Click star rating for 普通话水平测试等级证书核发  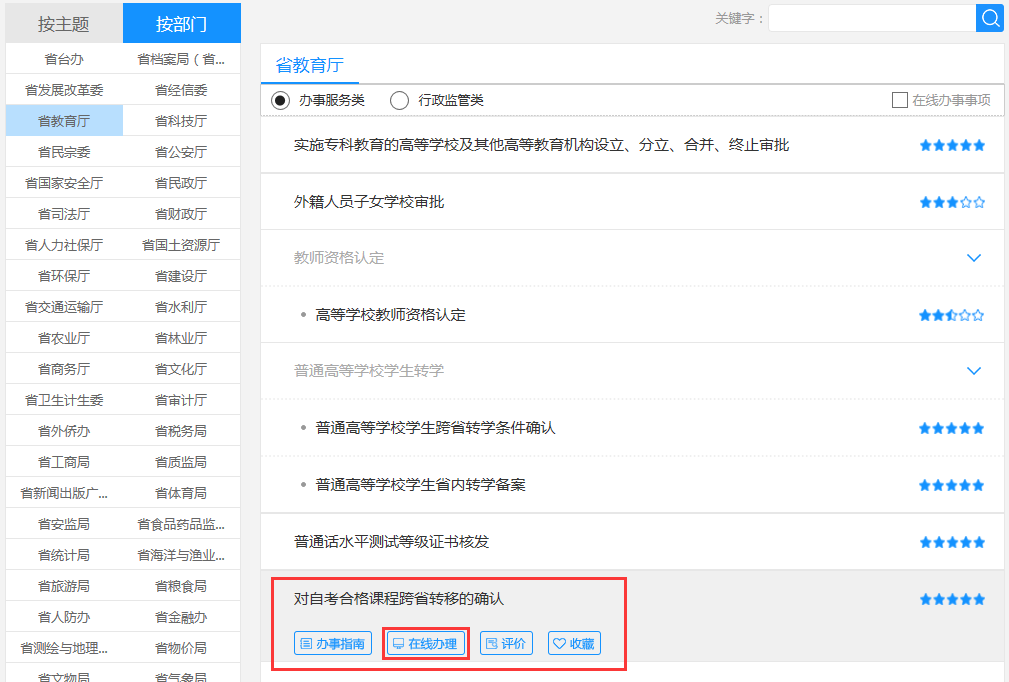(952, 542)
